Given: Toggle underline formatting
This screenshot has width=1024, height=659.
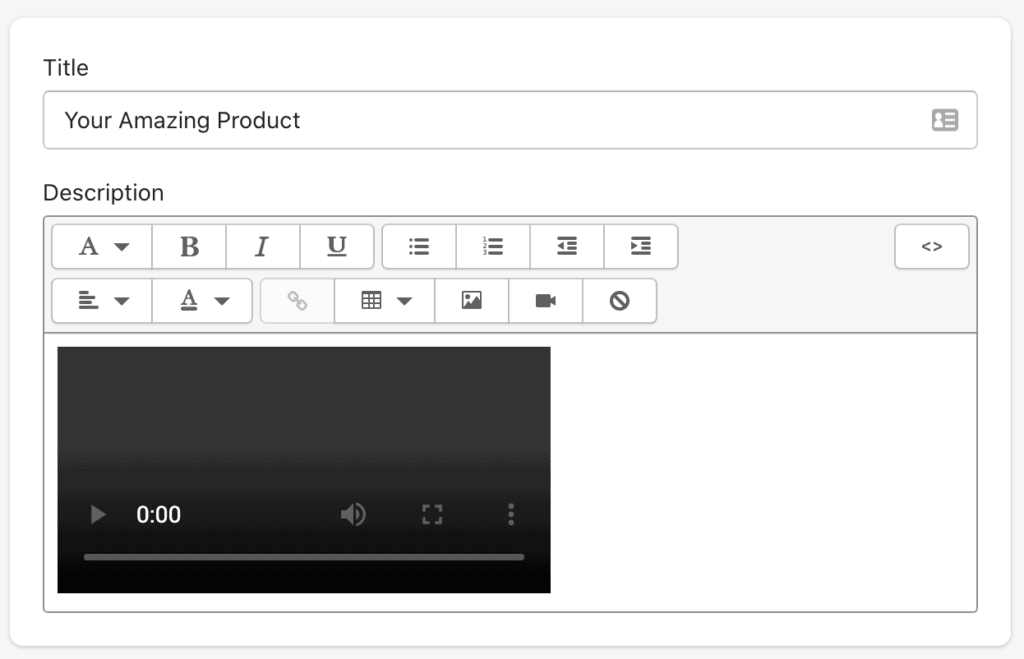Looking at the screenshot, I should click(337, 247).
